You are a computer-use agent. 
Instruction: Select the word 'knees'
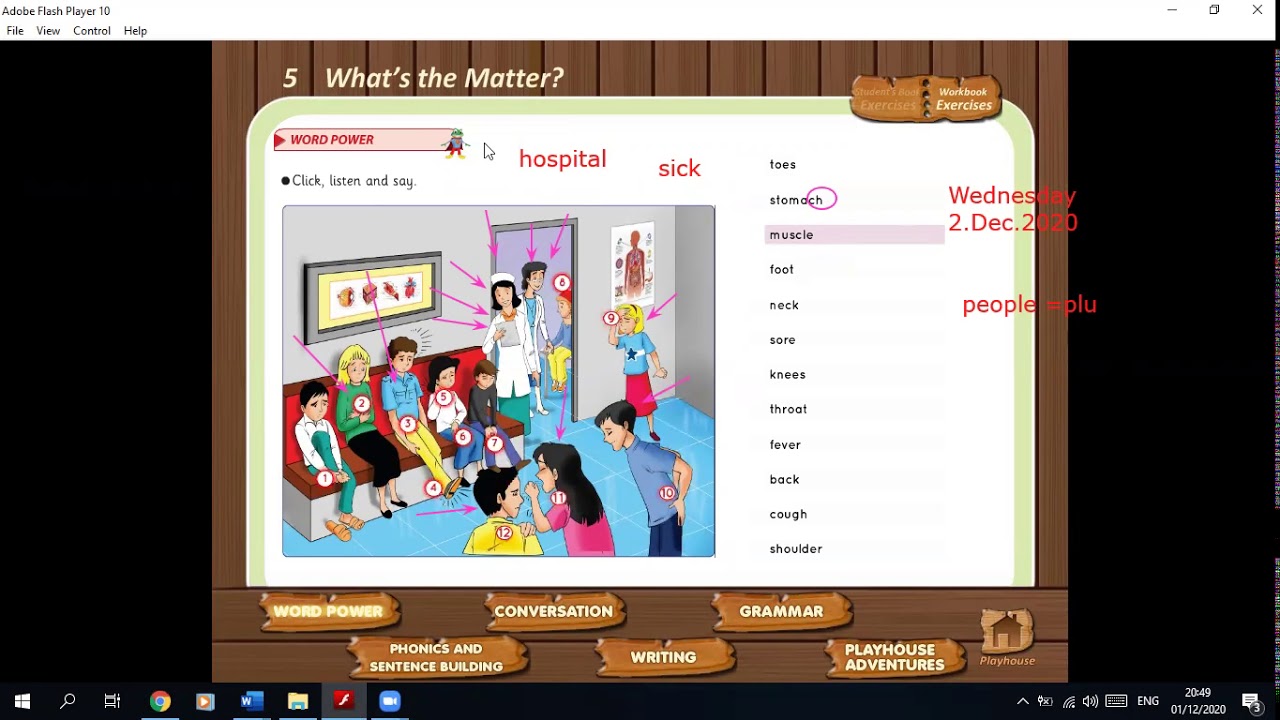pos(788,375)
